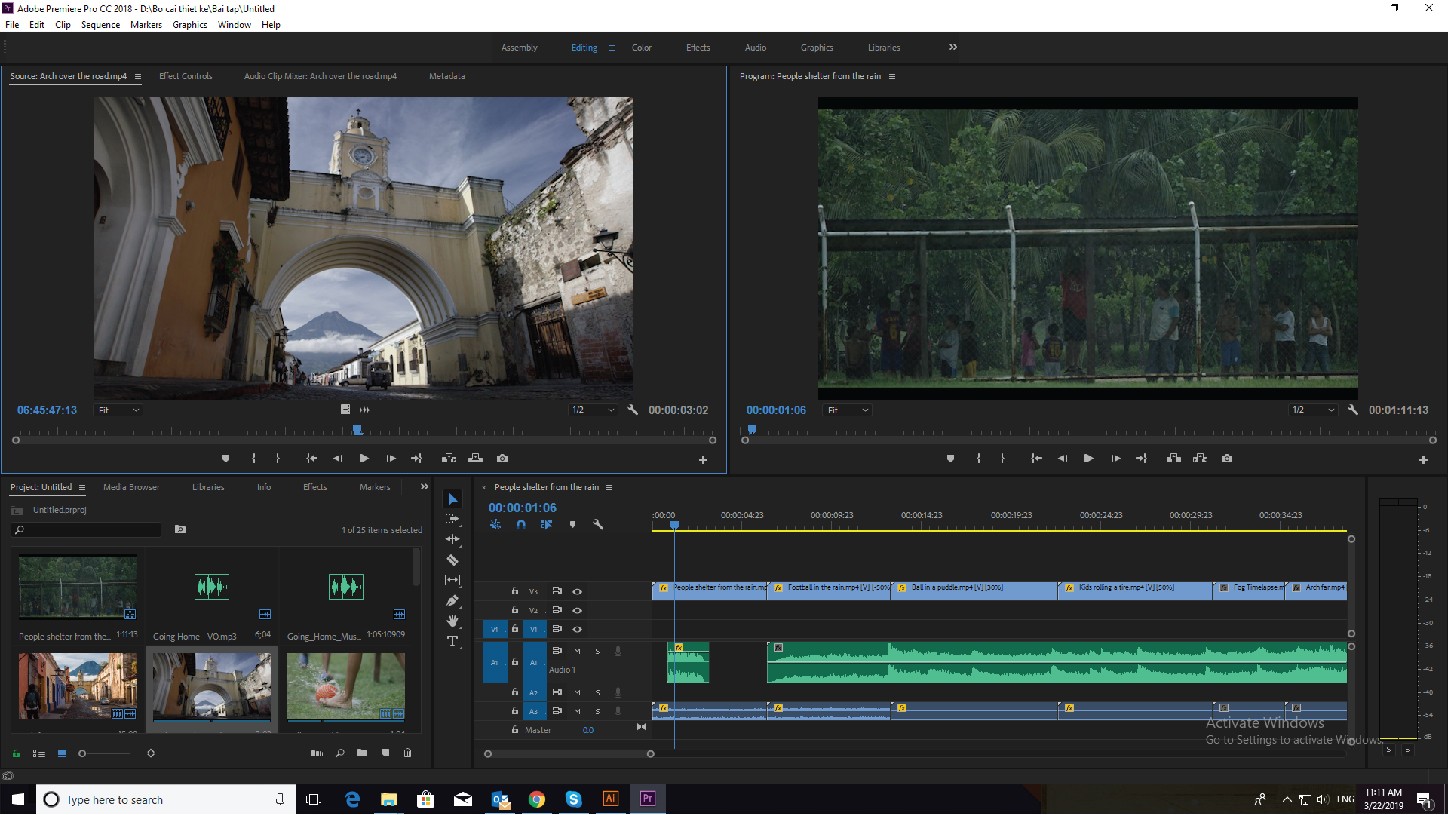1449x815 pixels.
Task: Open the Media Browser tab
Action: pyautogui.click(x=131, y=487)
